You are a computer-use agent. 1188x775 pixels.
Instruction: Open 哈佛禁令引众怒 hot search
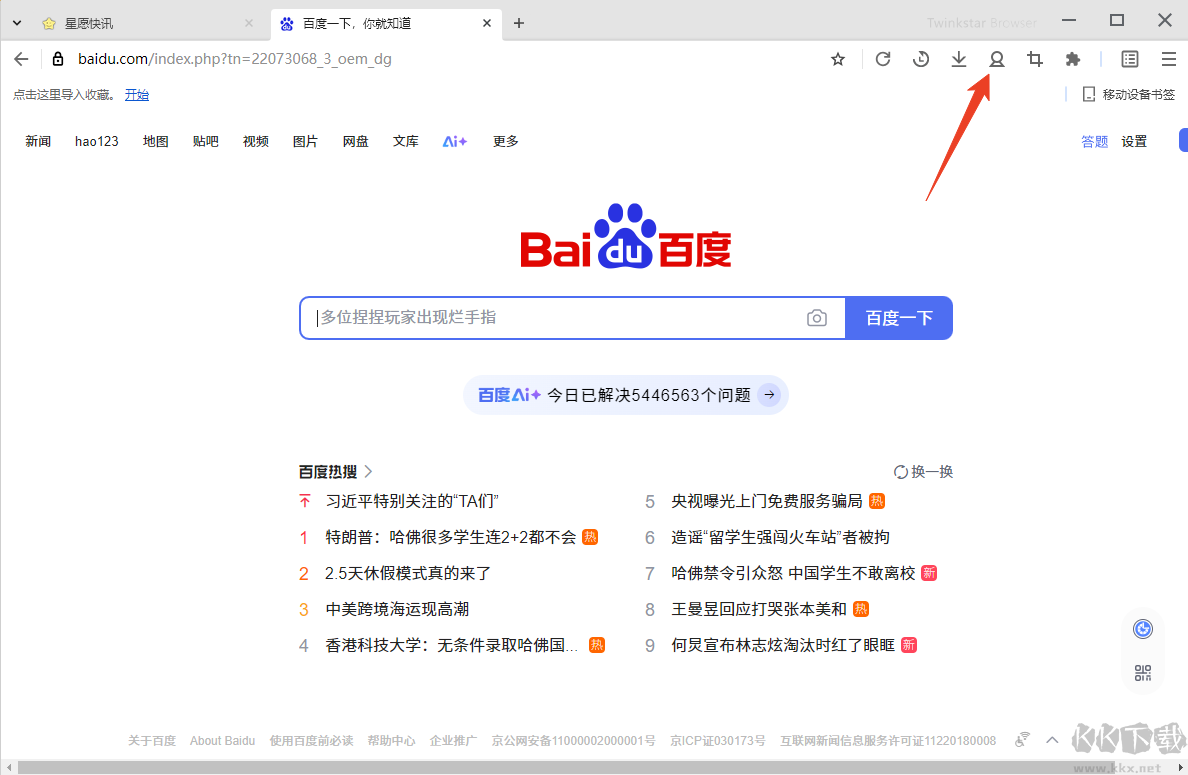click(x=793, y=573)
